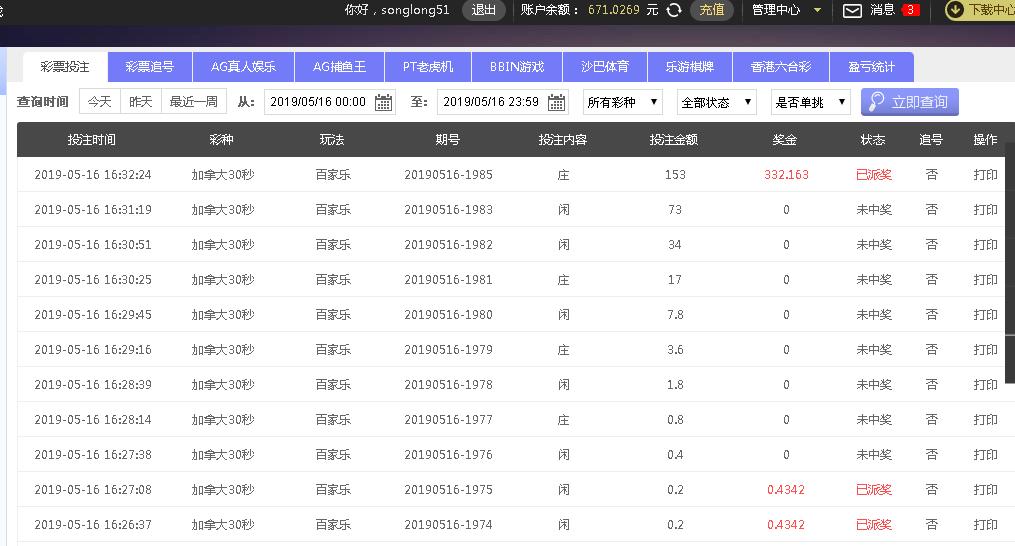
Task: Click 打印 for issue 20190516-1985
Action: click(x=985, y=175)
